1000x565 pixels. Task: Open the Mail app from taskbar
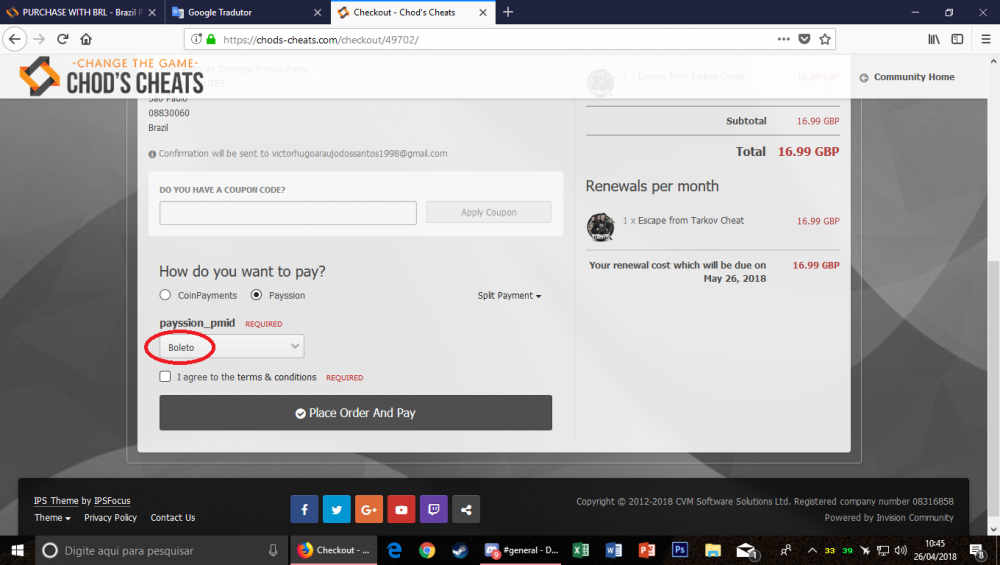(x=746, y=550)
